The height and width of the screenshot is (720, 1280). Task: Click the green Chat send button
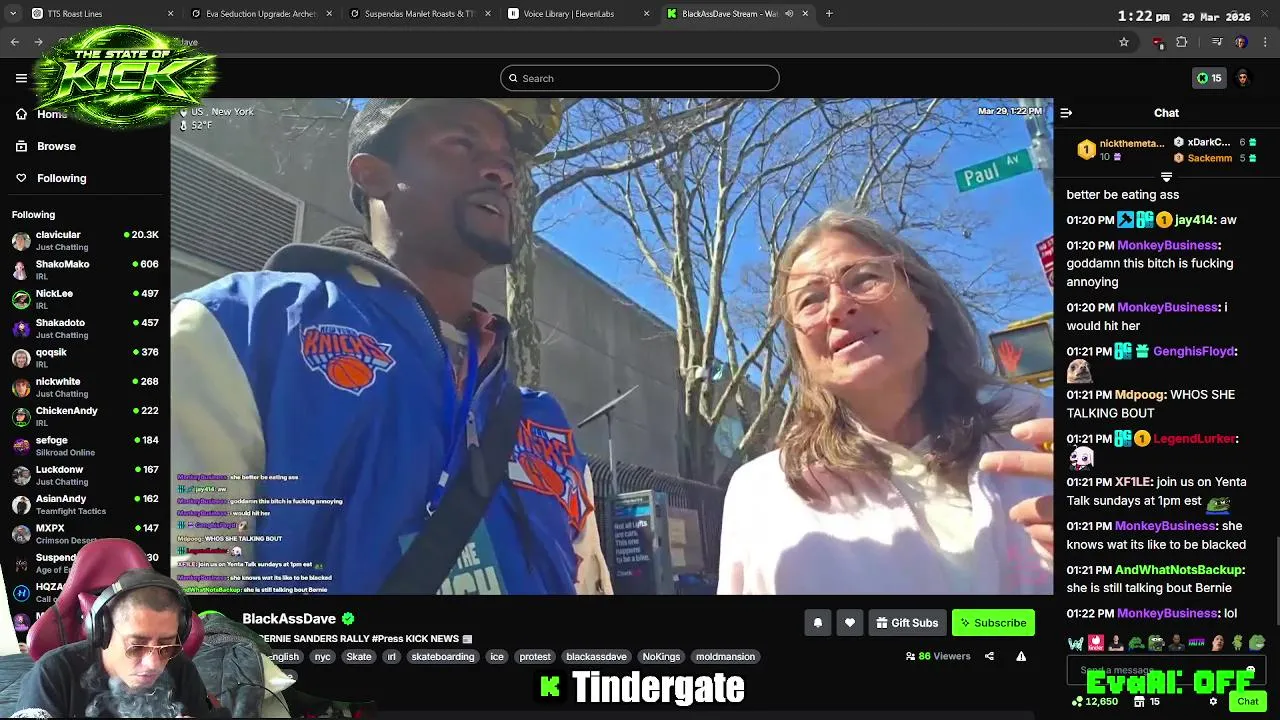1247,702
